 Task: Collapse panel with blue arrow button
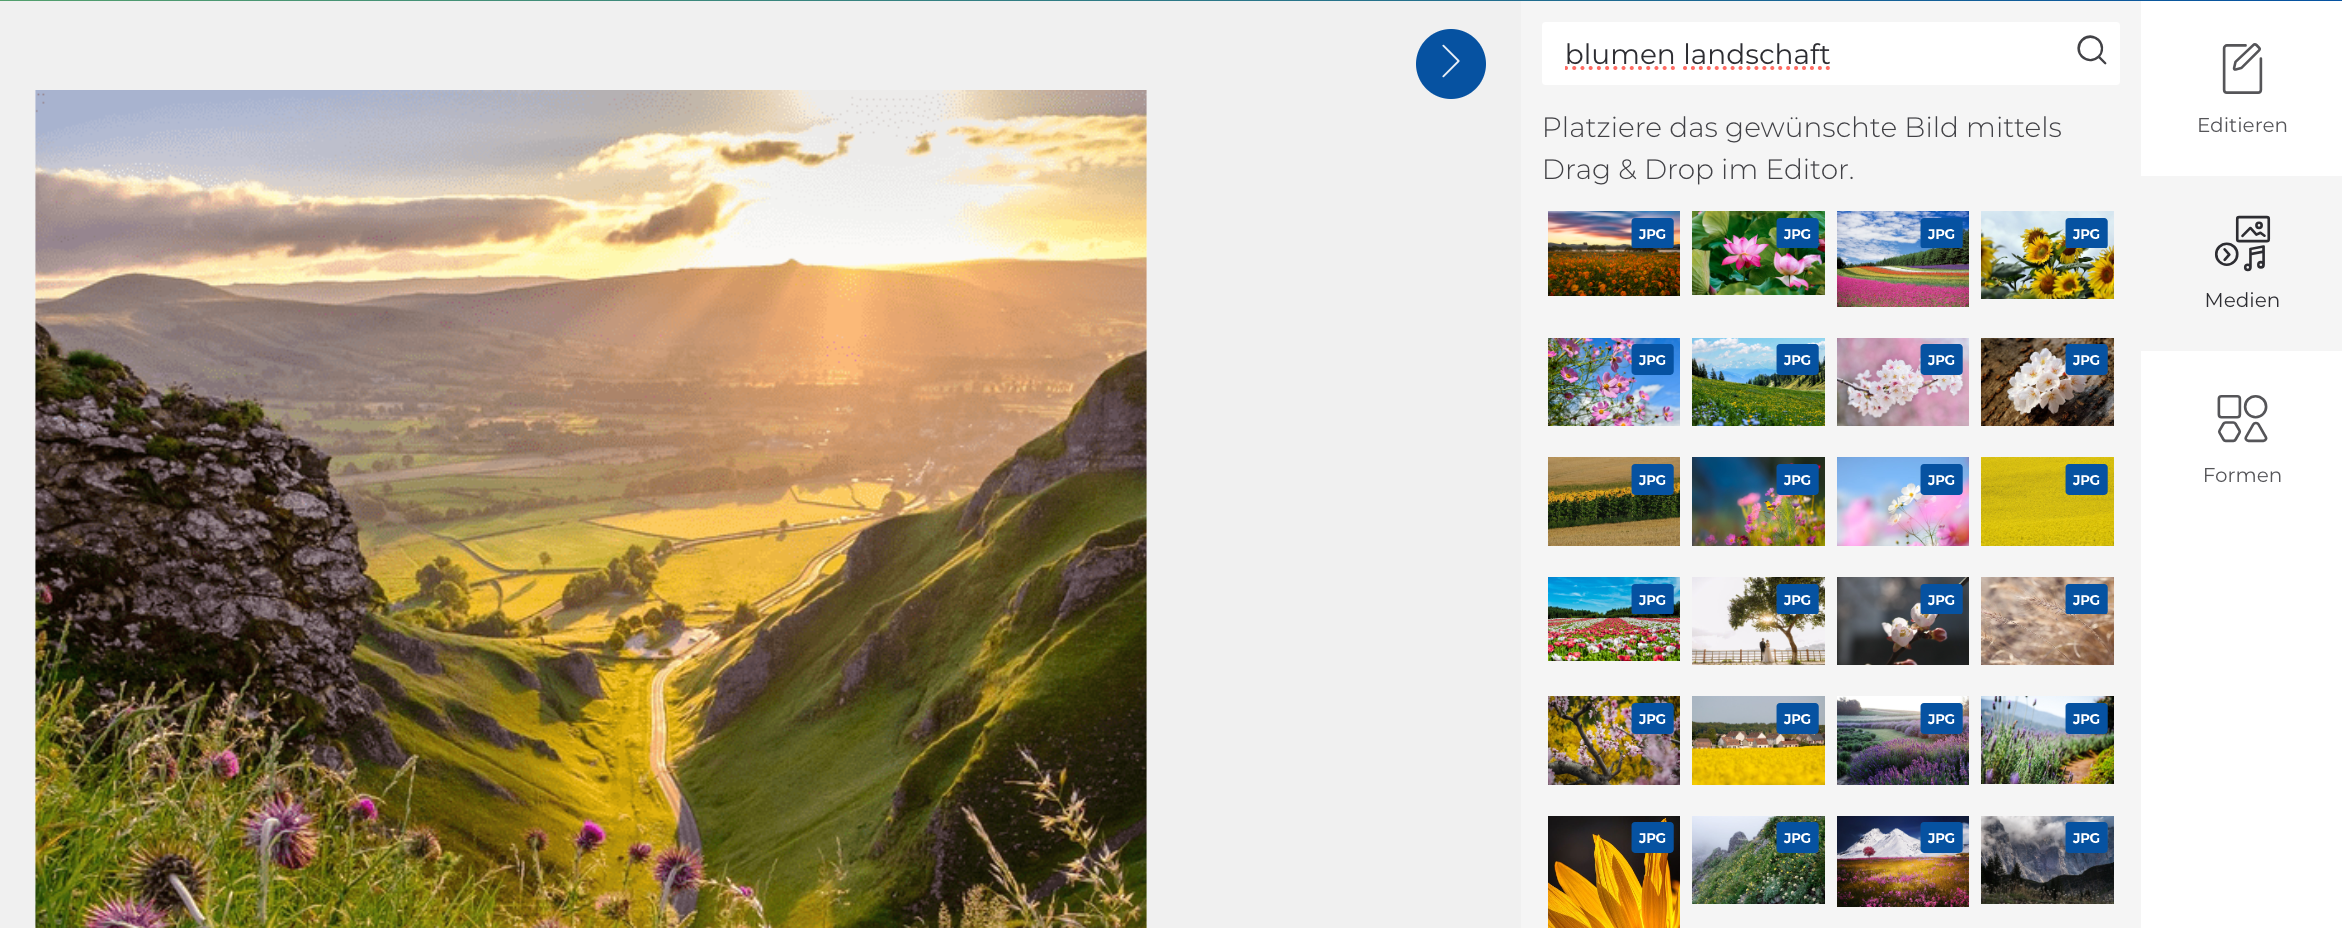[x=1450, y=64]
